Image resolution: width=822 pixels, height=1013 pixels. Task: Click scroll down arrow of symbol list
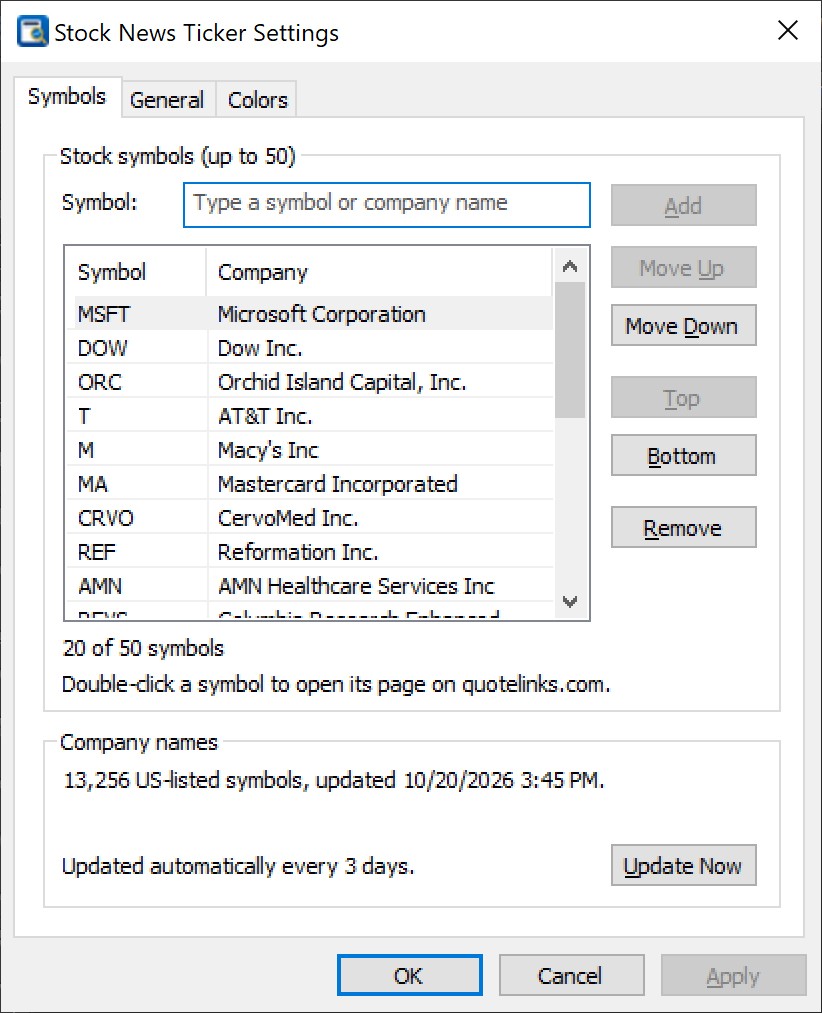(570, 601)
